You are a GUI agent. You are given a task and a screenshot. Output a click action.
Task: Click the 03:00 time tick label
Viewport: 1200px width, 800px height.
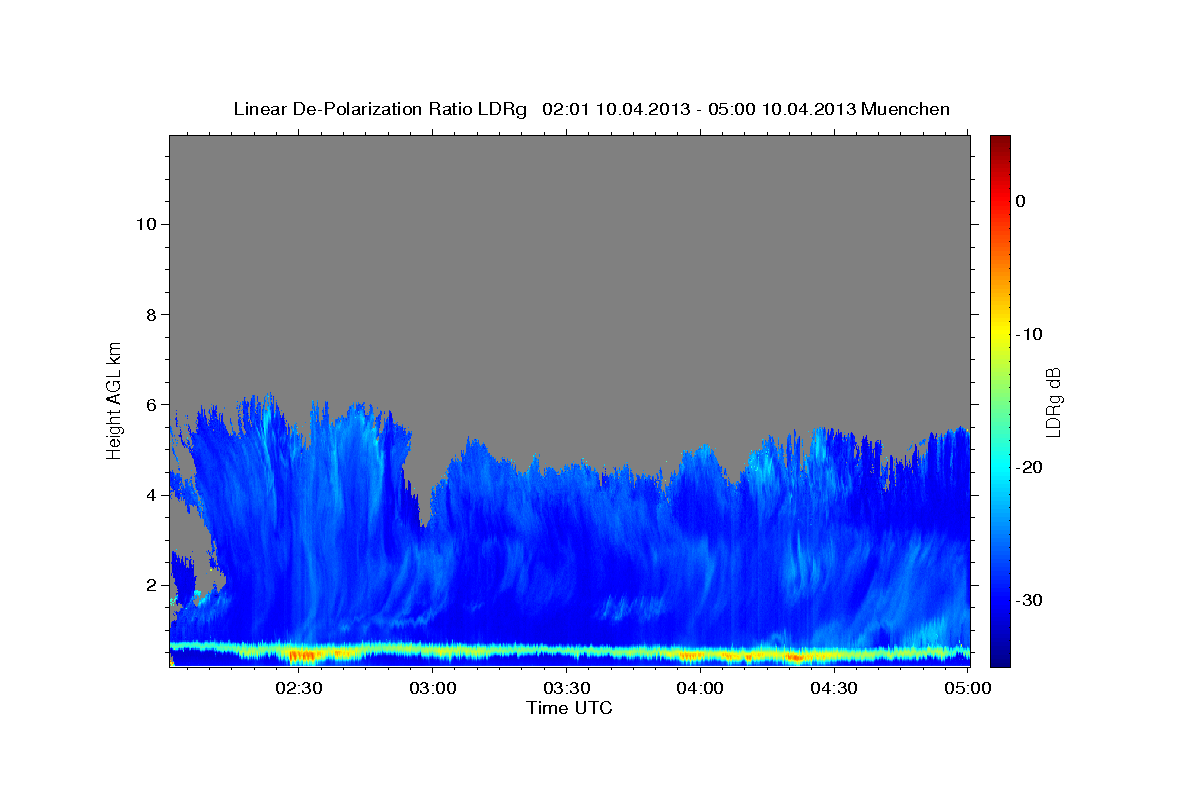pyautogui.click(x=433, y=688)
